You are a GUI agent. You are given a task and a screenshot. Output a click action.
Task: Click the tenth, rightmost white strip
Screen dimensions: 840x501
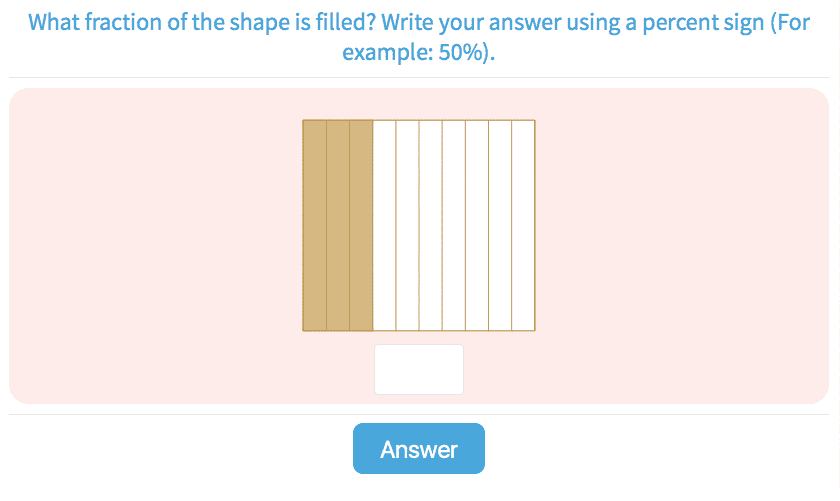click(523, 225)
